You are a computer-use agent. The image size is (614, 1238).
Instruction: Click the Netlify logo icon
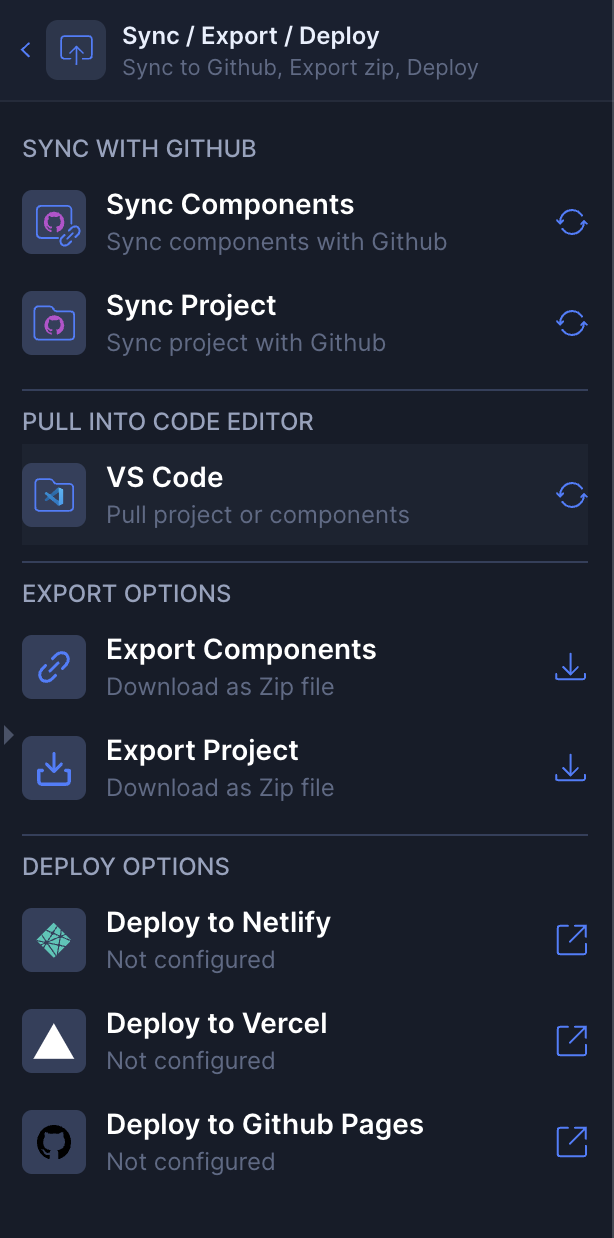(54, 940)
